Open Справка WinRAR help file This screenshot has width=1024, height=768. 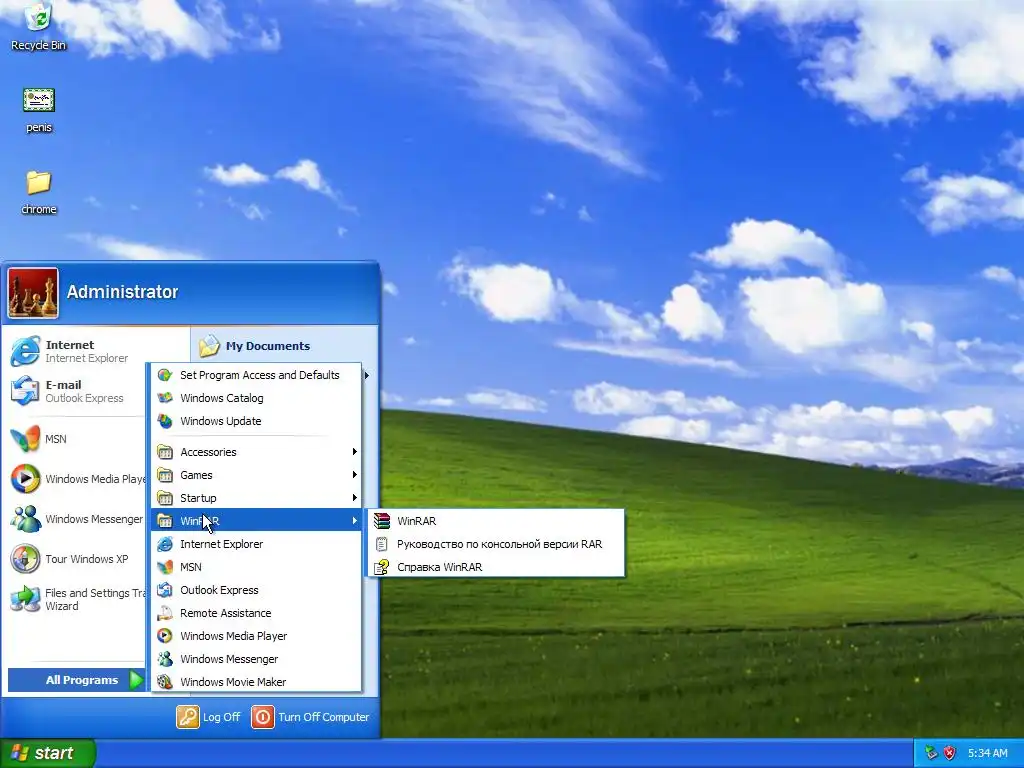click(496, 567)
